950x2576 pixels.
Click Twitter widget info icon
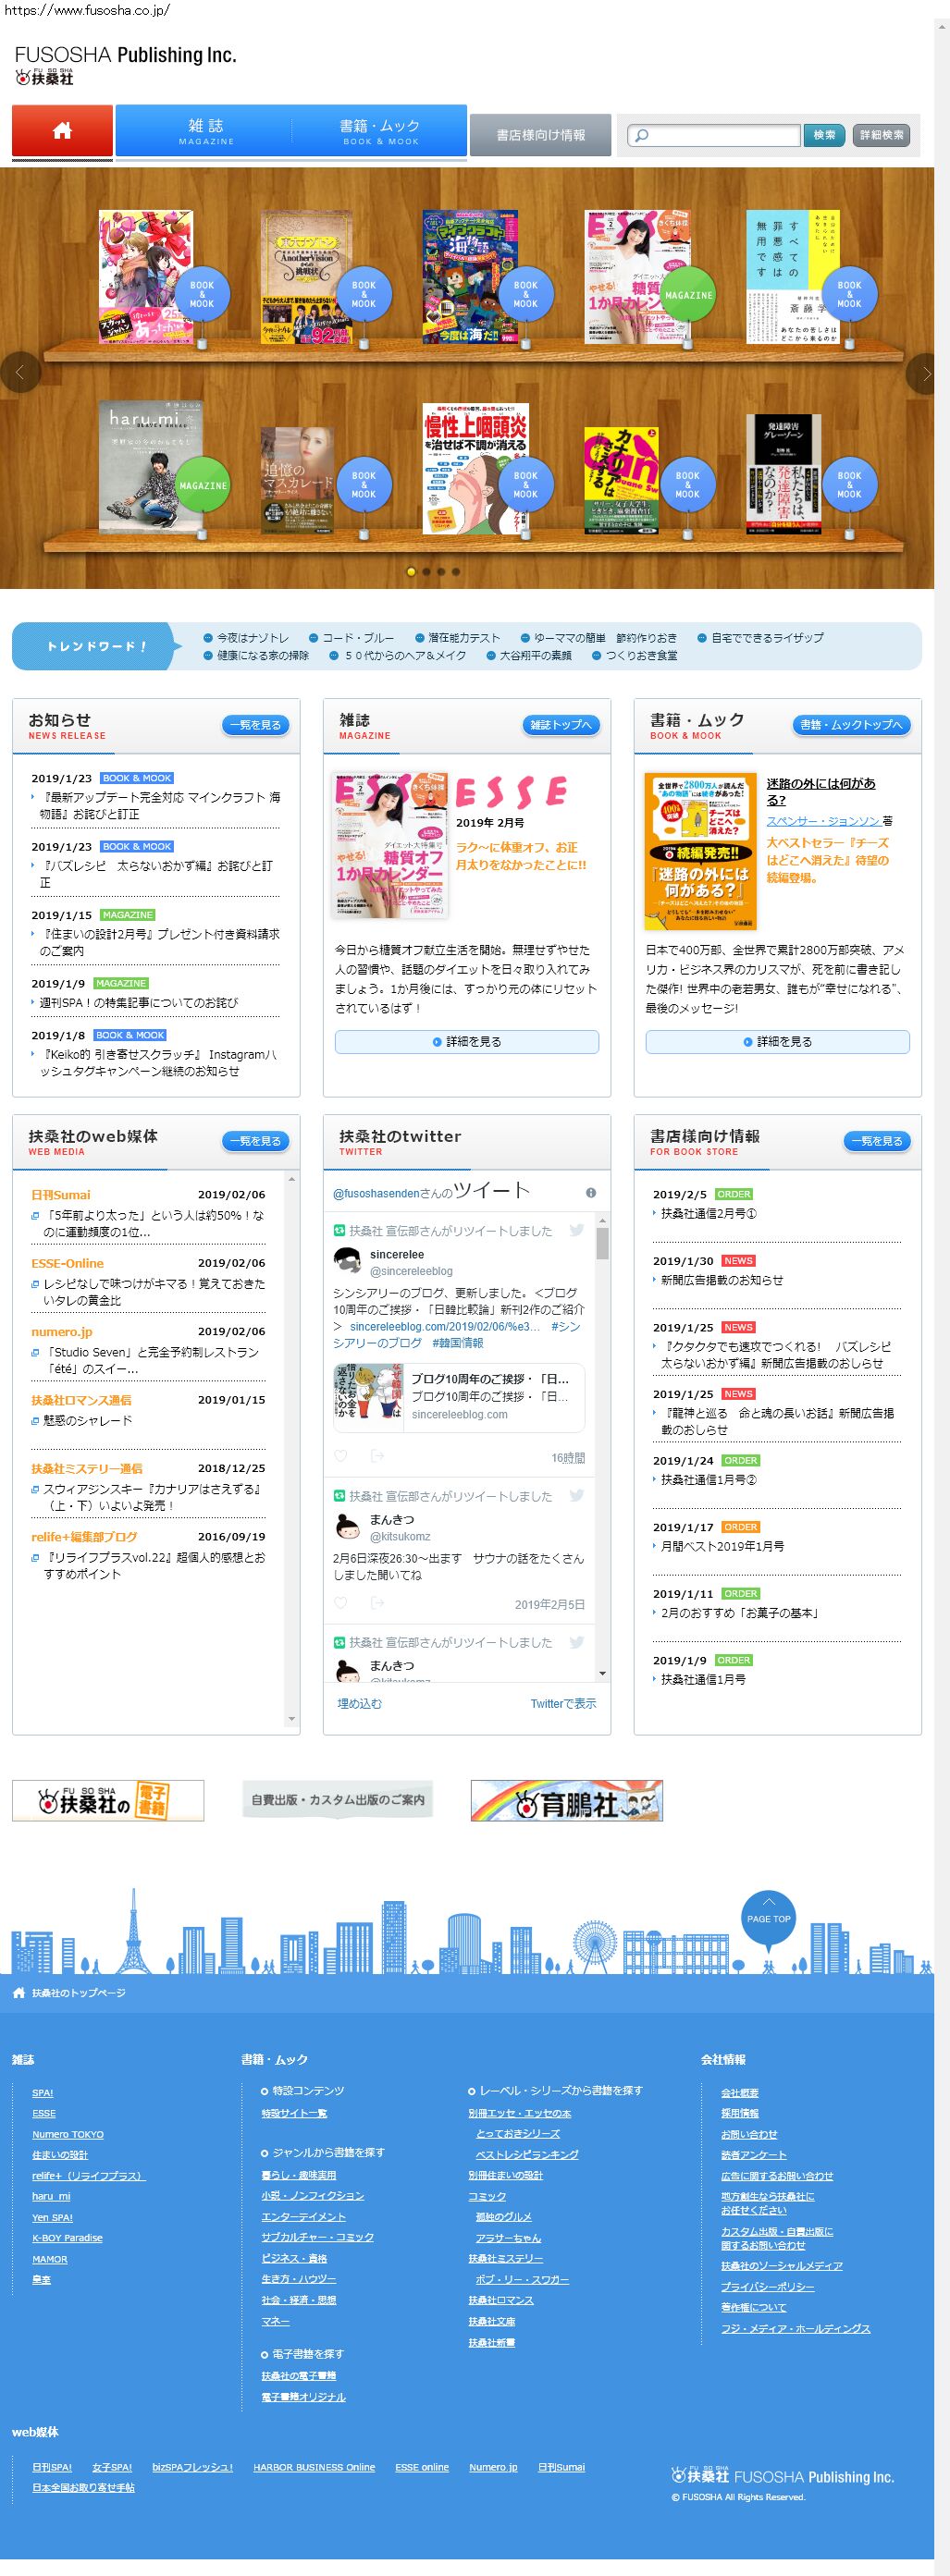point(591,1193)
